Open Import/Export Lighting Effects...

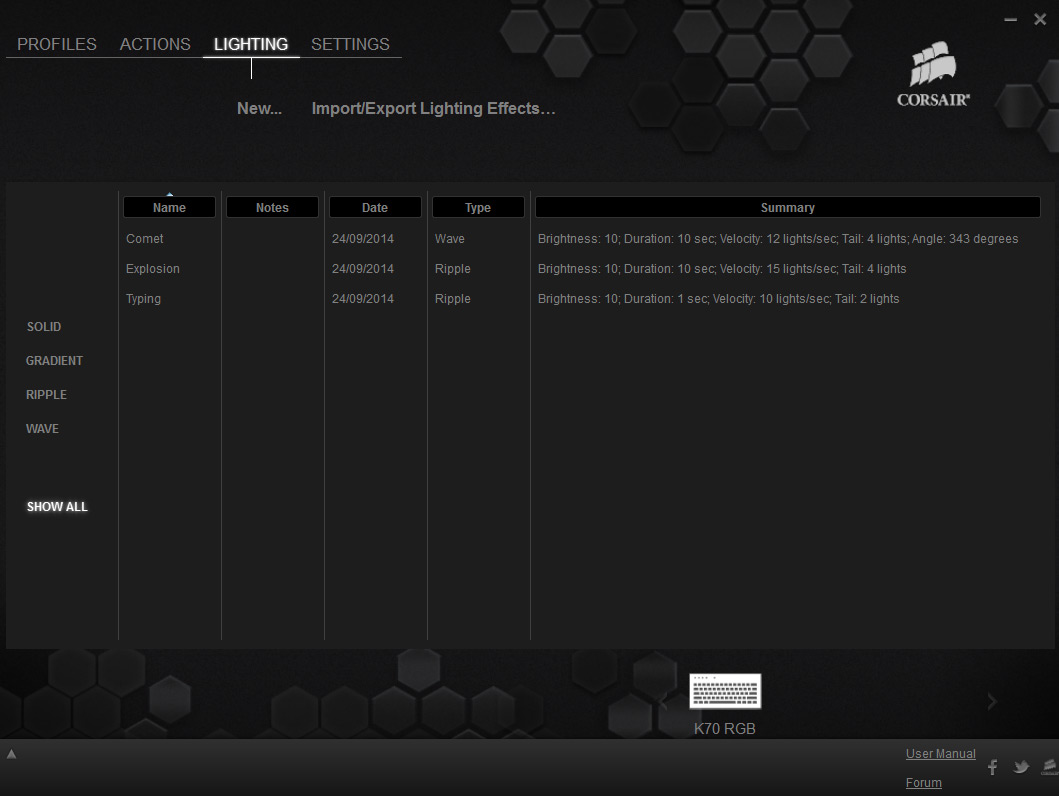(x=434, y=109)
